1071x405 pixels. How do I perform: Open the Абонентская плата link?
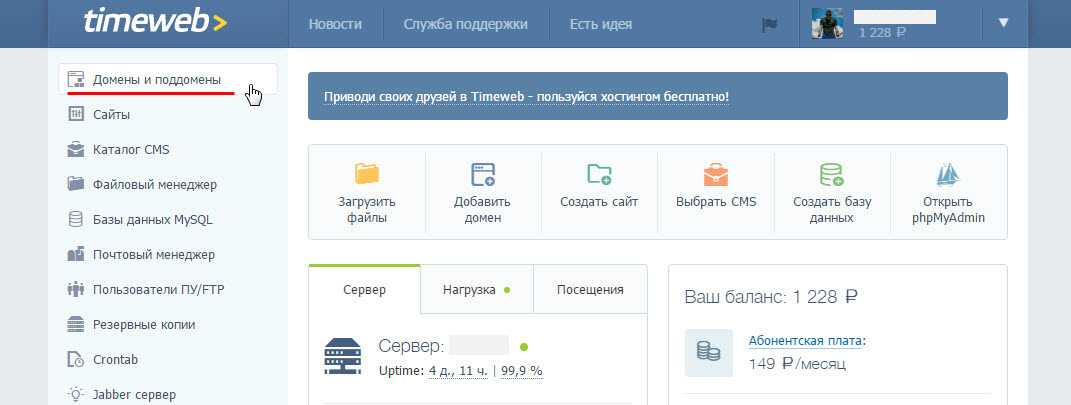pos(807,341)
